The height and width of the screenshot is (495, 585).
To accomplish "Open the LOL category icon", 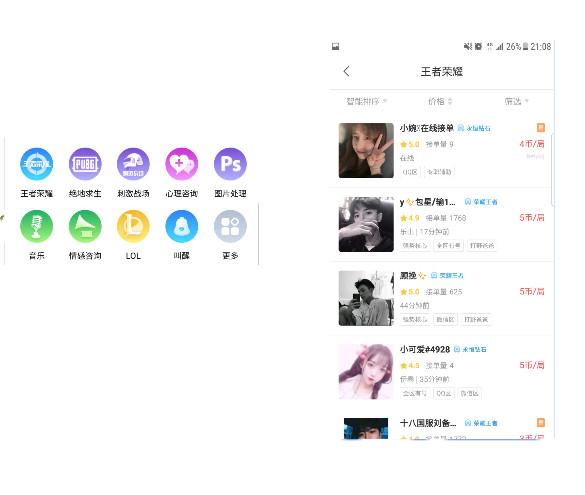I will (x=133, y=226).
